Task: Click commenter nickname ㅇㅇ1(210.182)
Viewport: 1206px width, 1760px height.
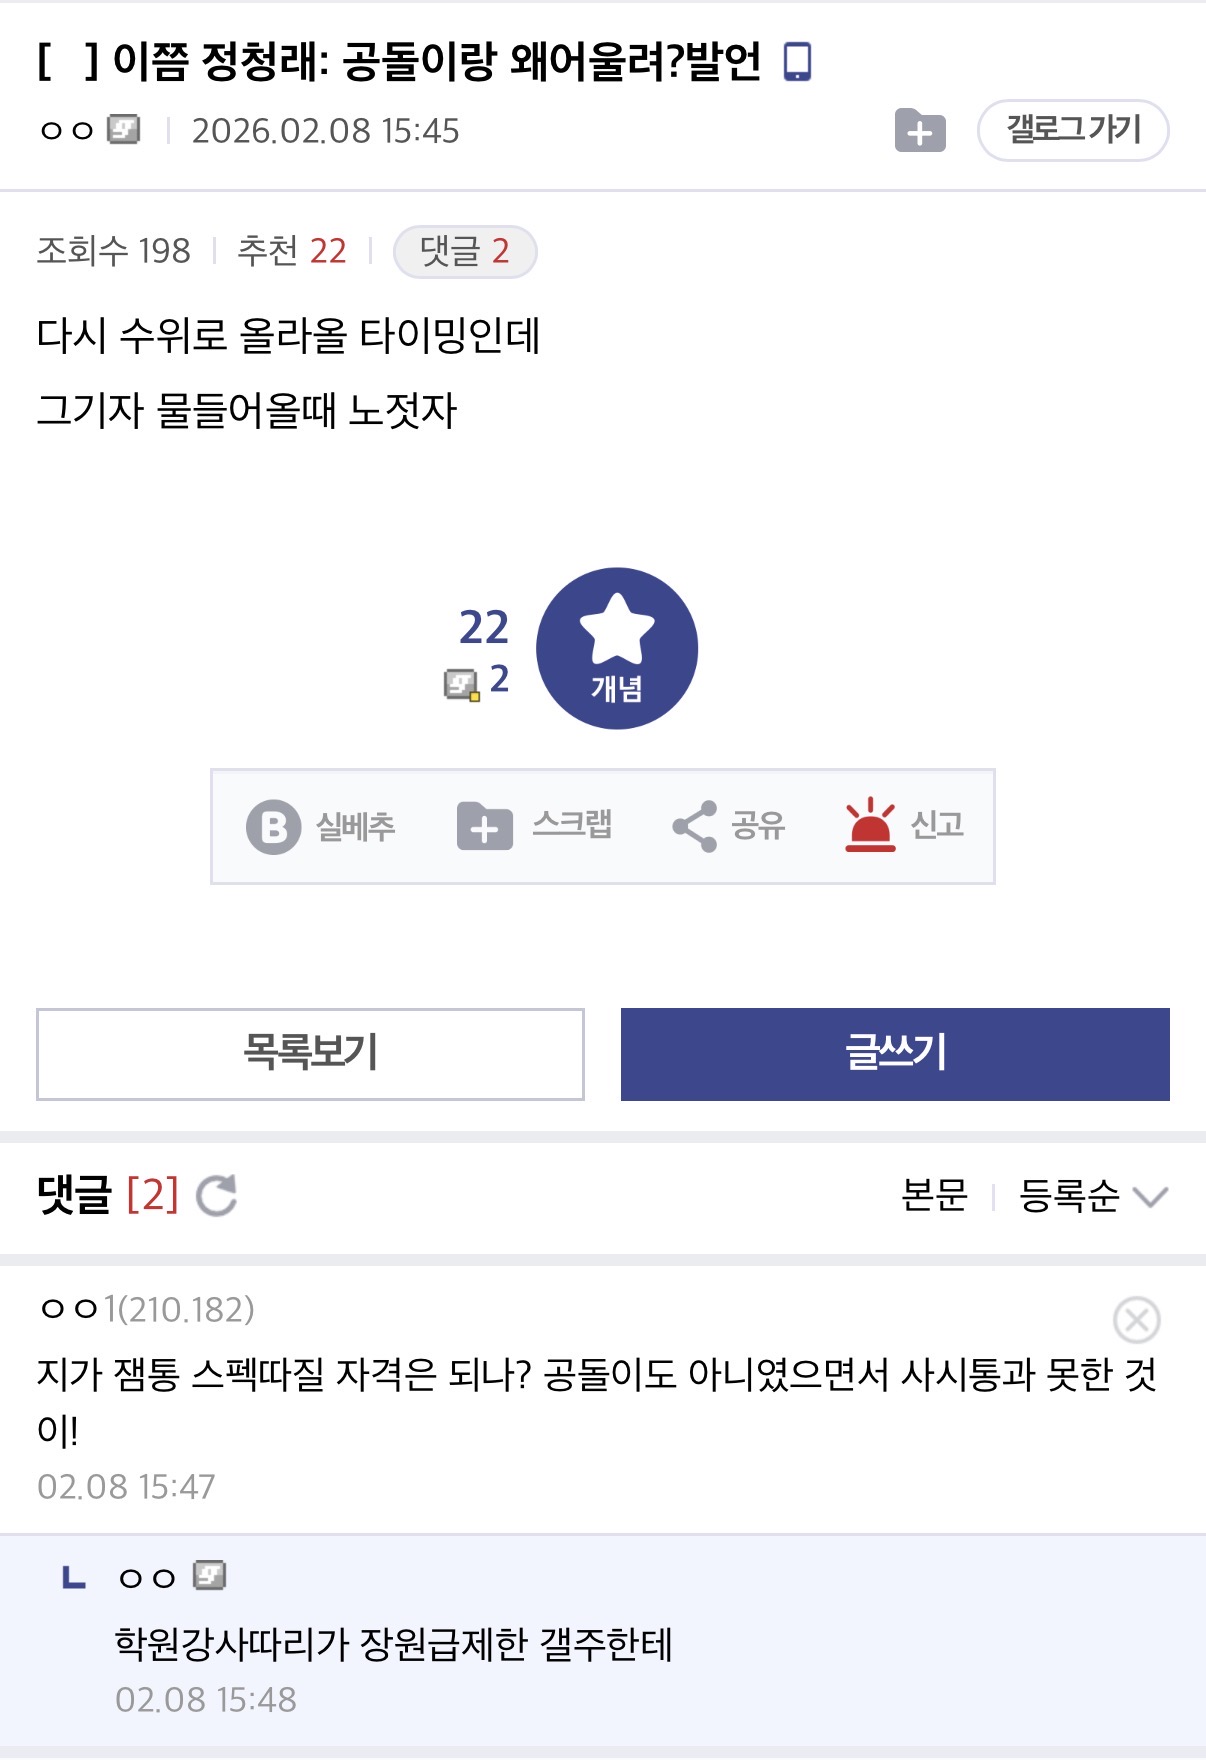Action: [x=147, y=1309]
